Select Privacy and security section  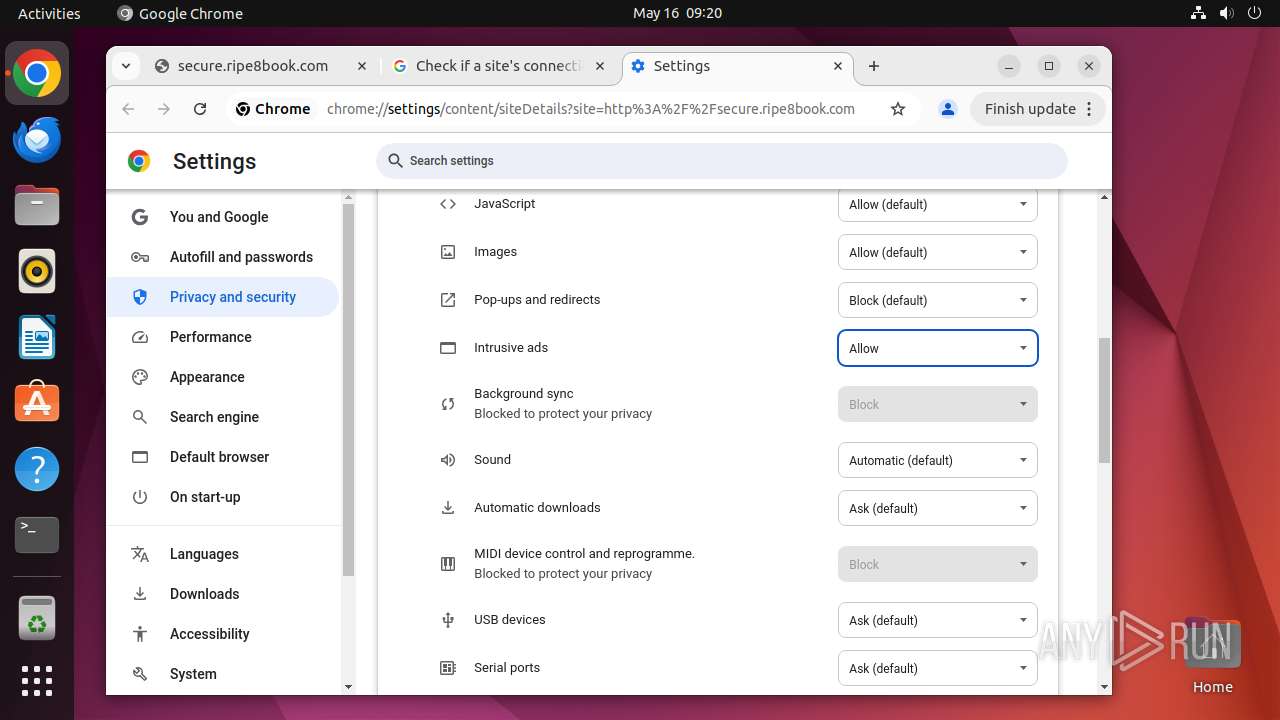click(x=223, y=297)
